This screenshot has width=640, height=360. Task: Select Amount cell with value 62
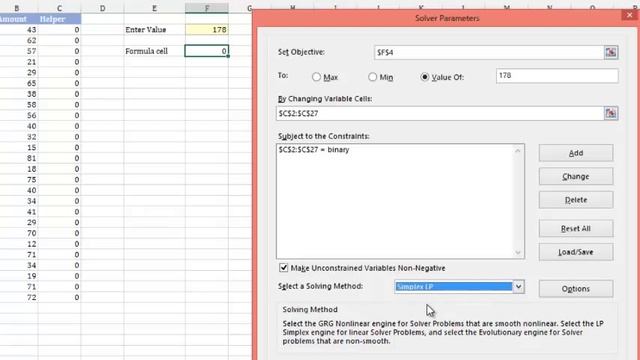tap(19, 40)
